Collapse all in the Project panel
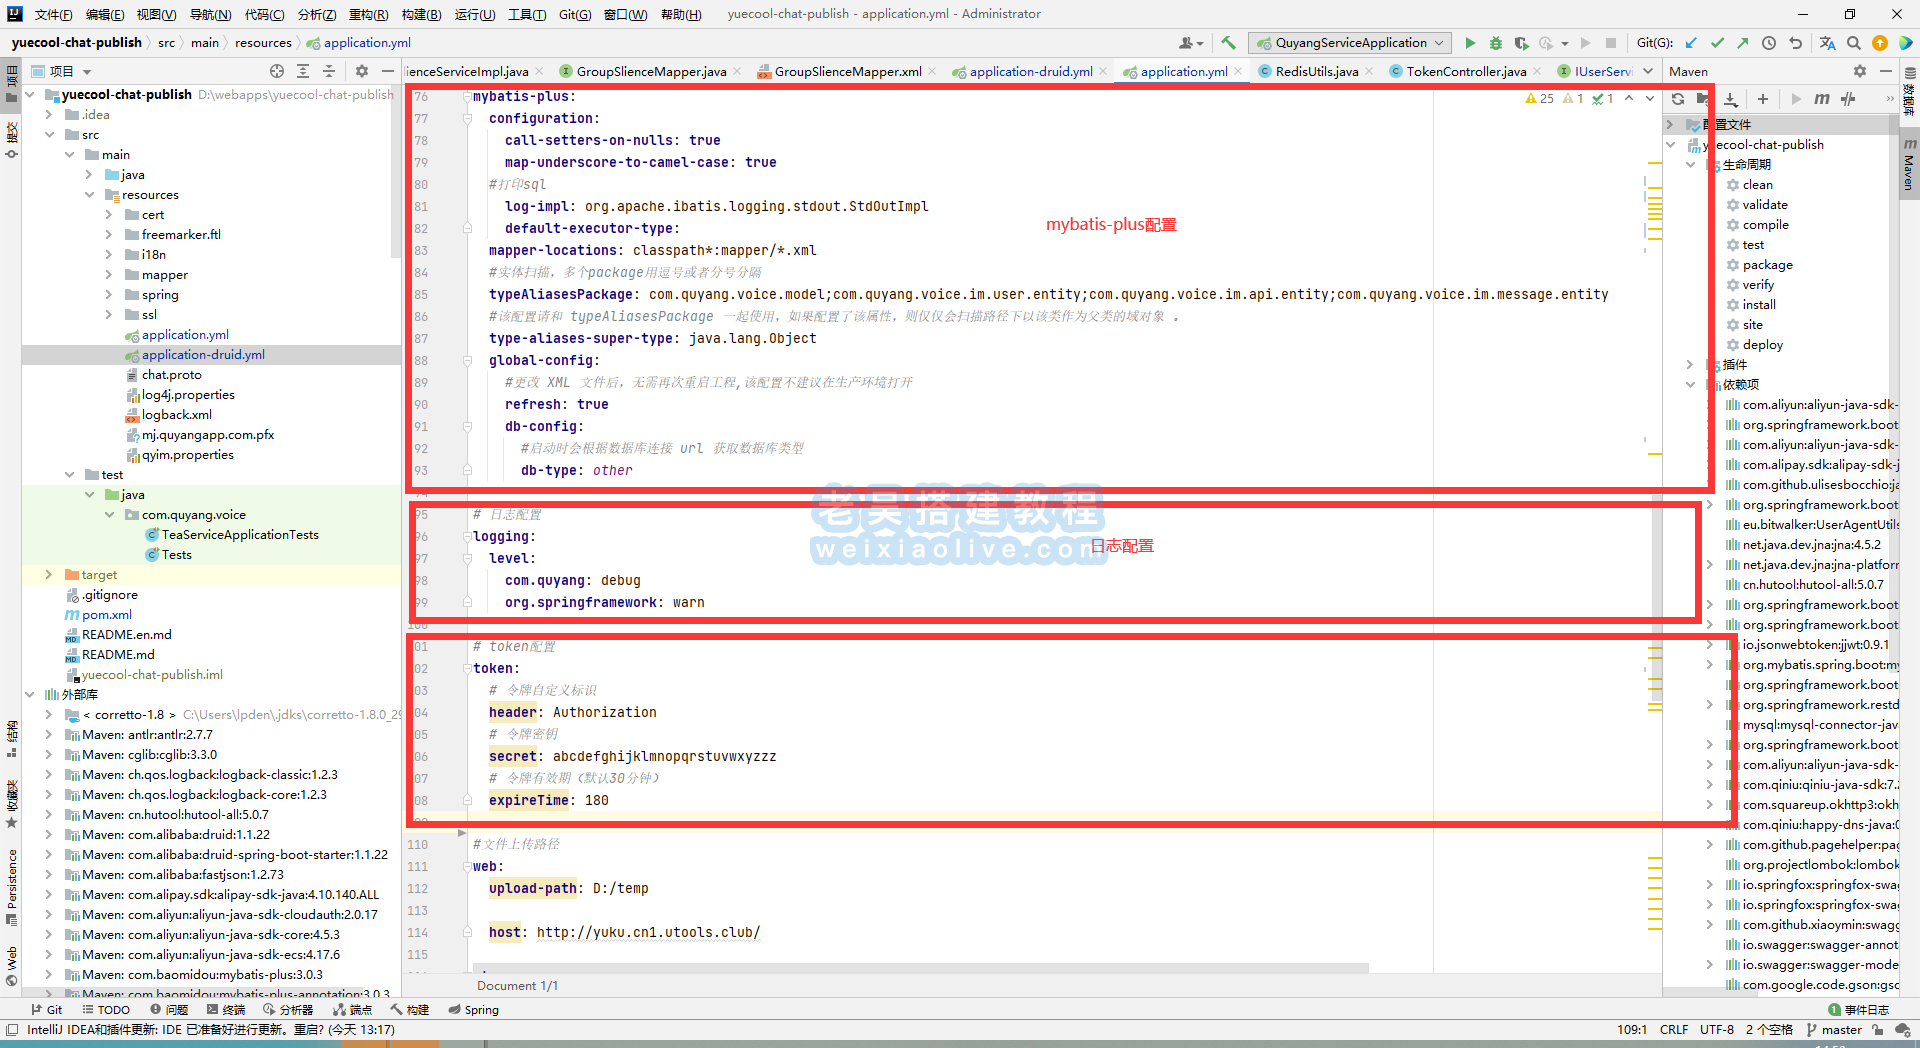The width and height of the screenshot is (1920, 1048). pyautogui.click(x=329, y=71)
